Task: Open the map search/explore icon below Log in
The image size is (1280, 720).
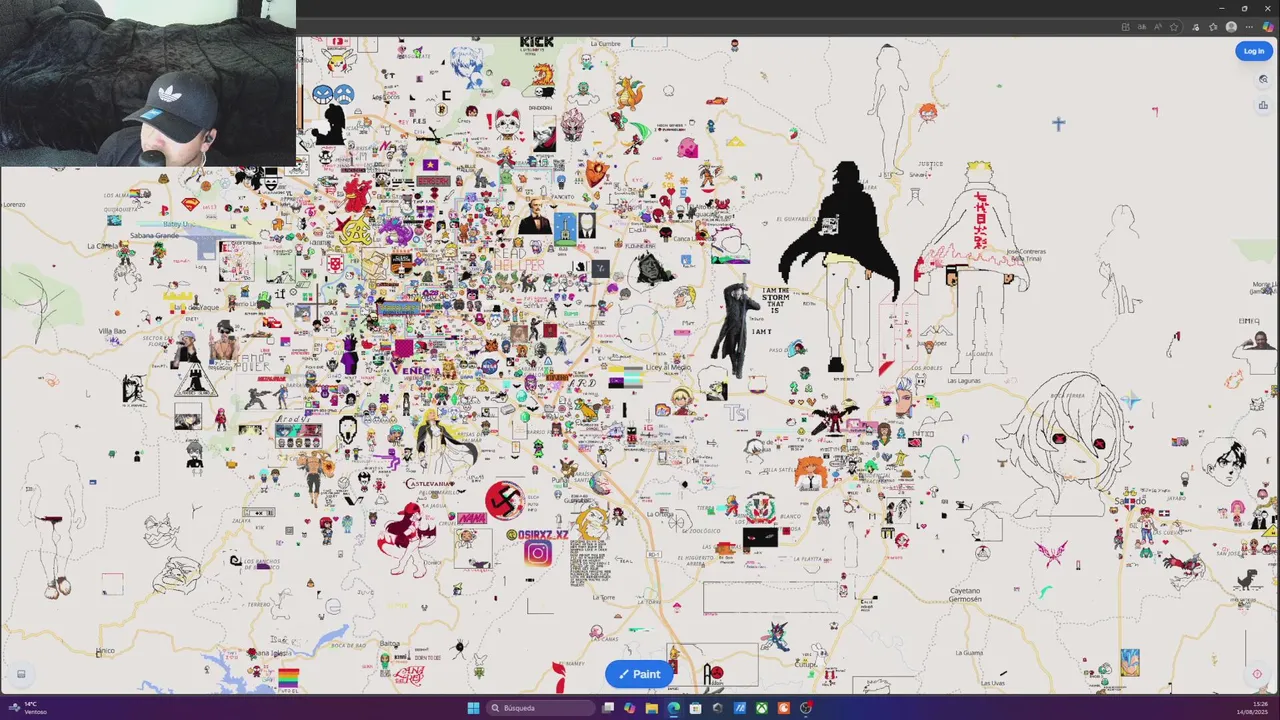Action: [1264, 79]
